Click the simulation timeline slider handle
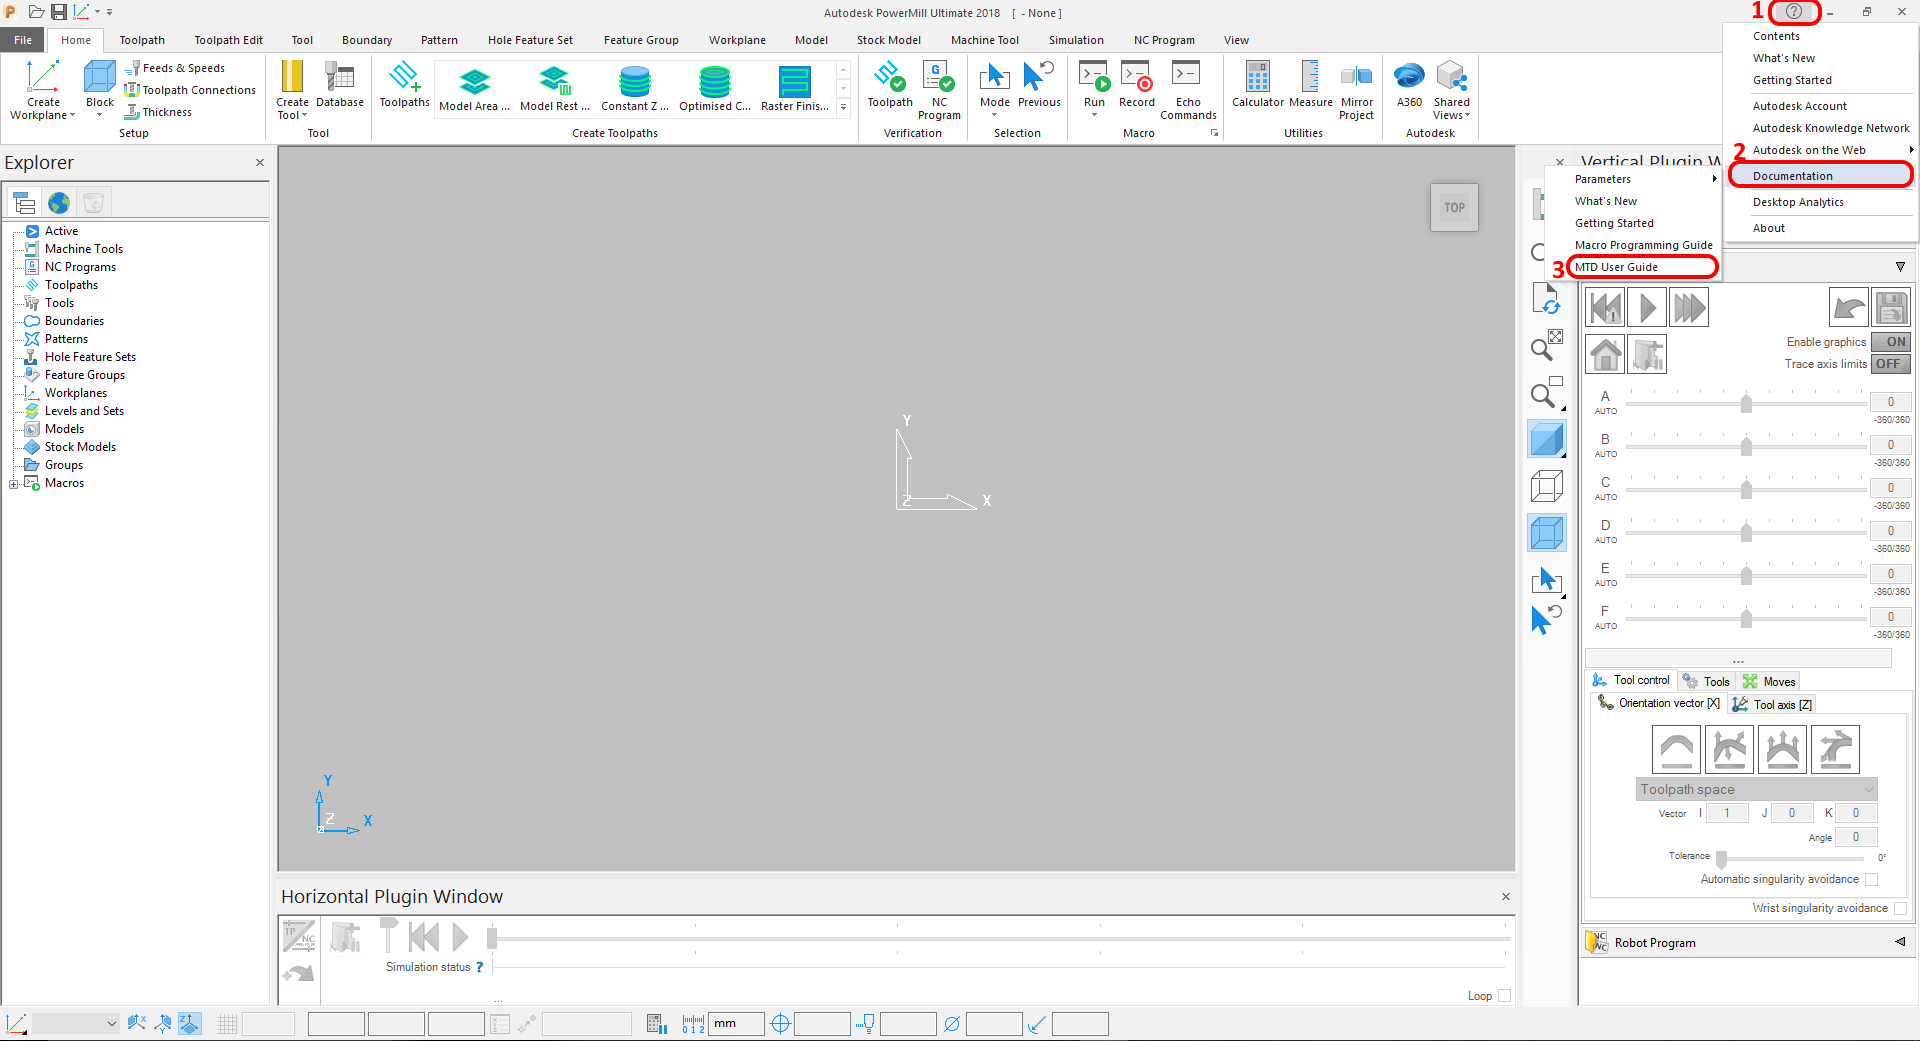The image size is (1920, 1041). click(492, 938)
